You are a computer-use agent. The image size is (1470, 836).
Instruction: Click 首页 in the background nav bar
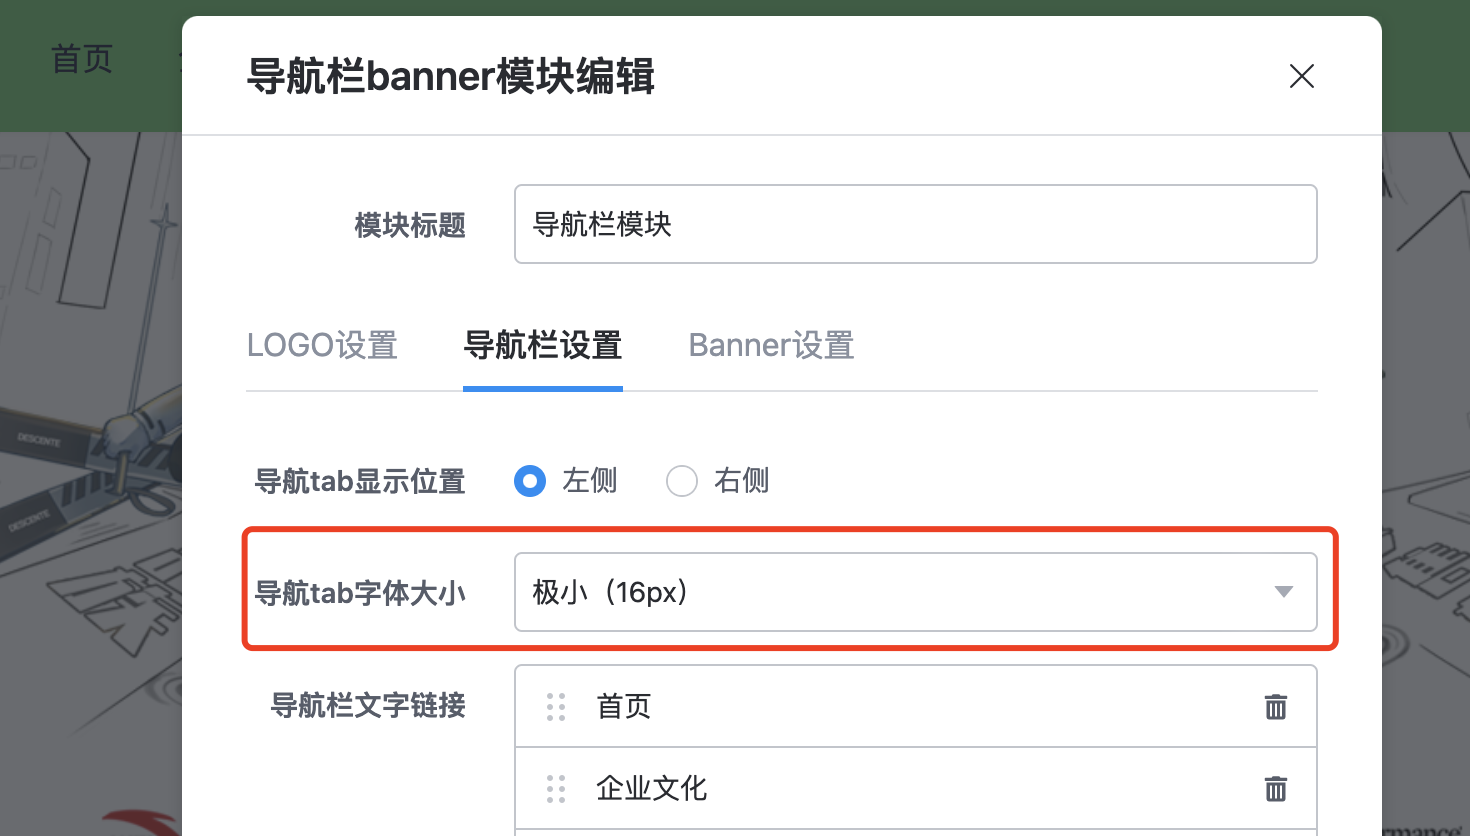tap(82, 59)
